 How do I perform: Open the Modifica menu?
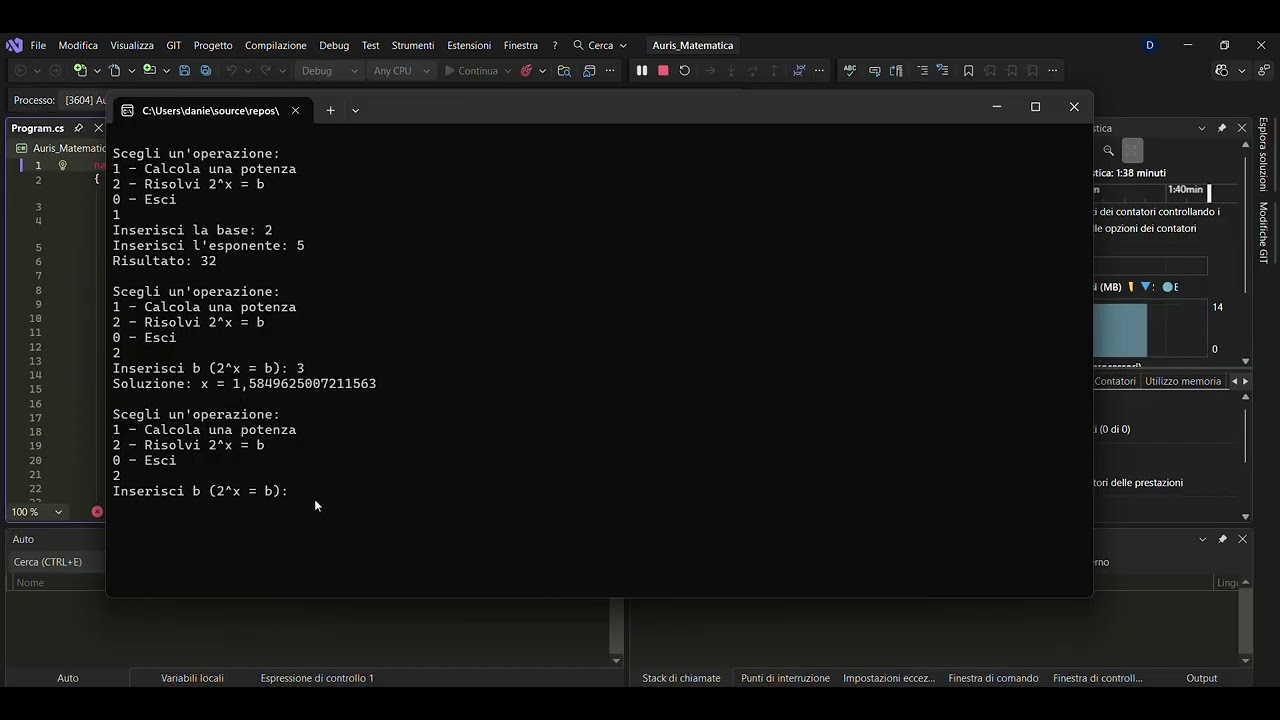tap(78, 45)
